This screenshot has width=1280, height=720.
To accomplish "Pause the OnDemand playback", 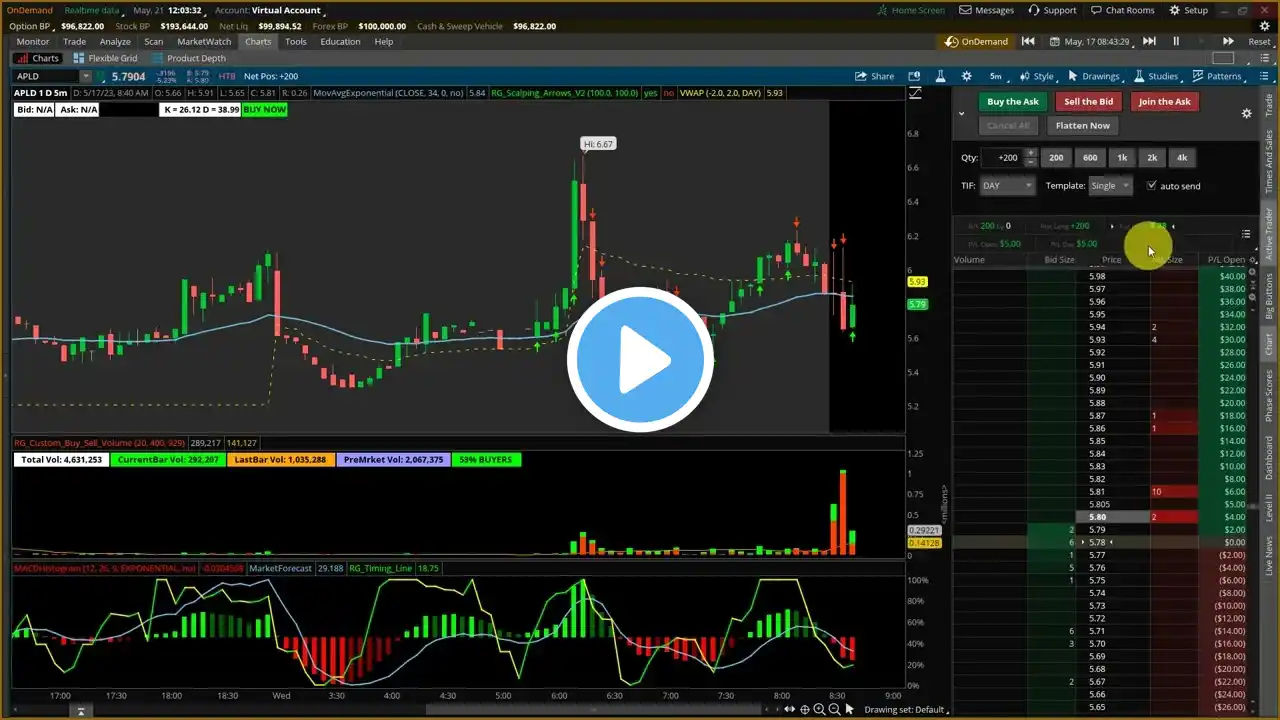I will pos(1176,41).
